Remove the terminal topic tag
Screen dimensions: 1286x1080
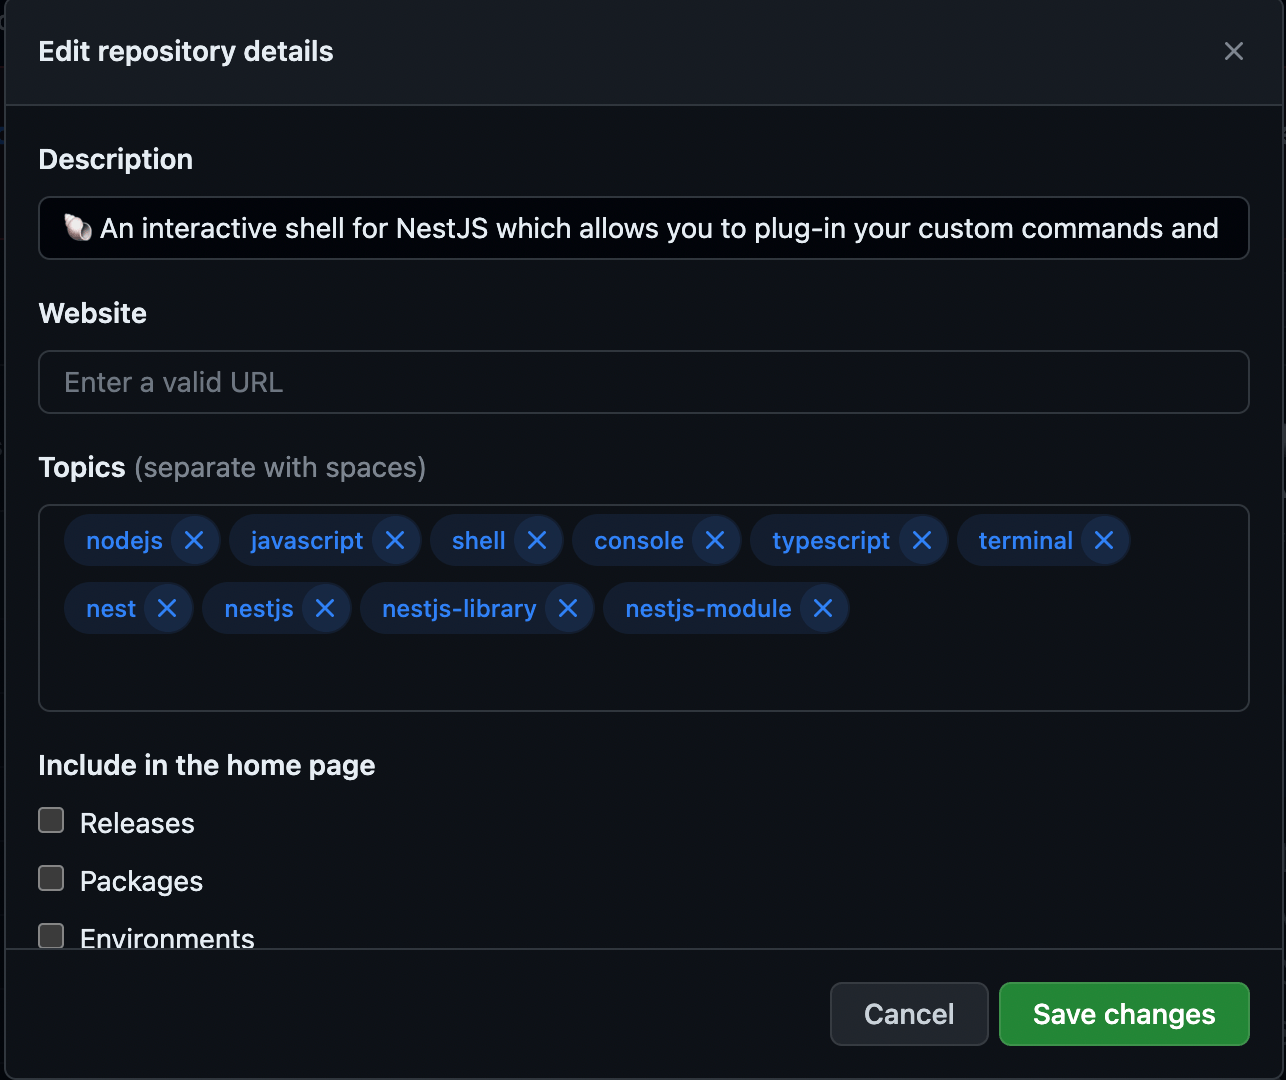(1103, 540)
